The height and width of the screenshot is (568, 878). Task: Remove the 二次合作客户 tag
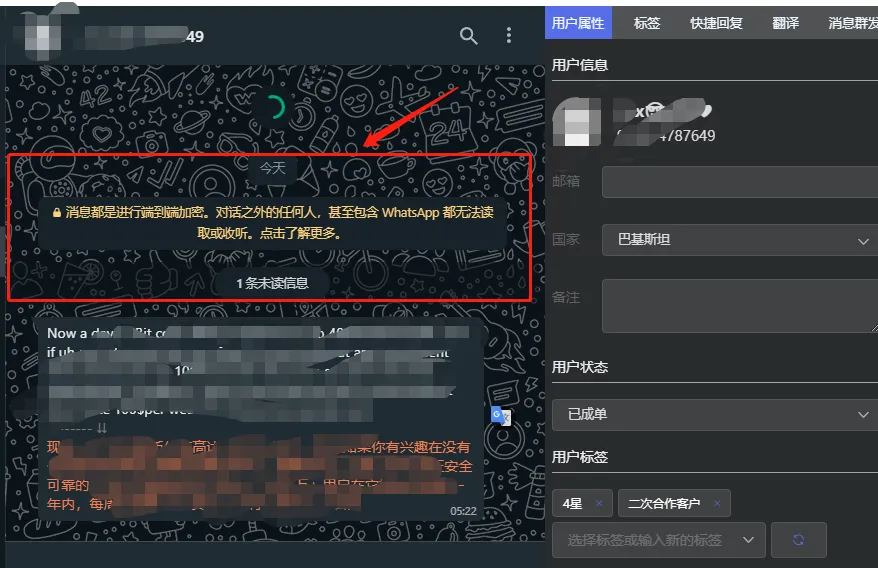(x=717, y=503)
